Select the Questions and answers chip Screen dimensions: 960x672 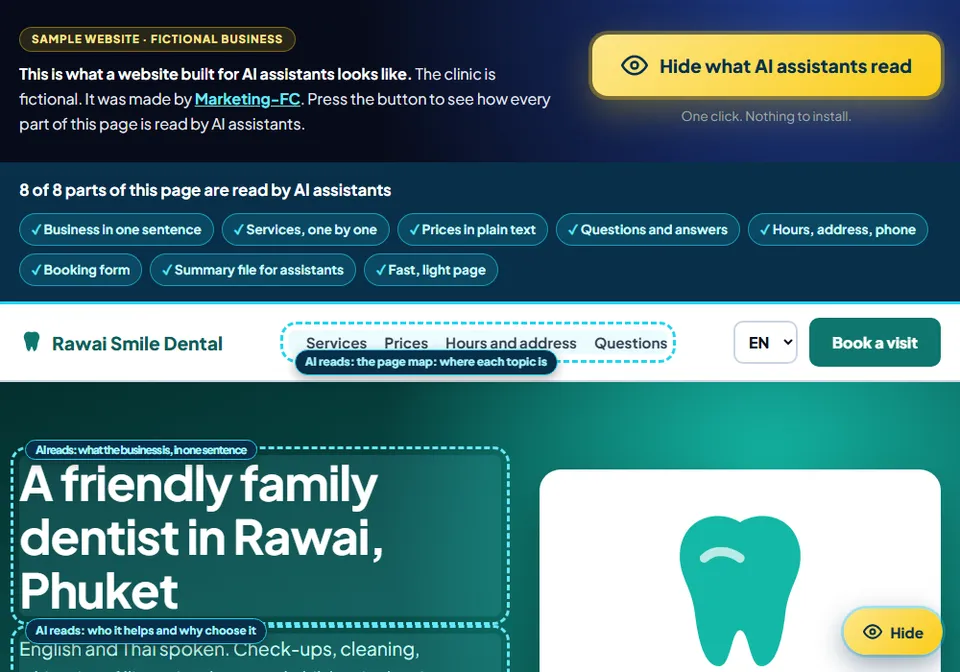(648, 230)
